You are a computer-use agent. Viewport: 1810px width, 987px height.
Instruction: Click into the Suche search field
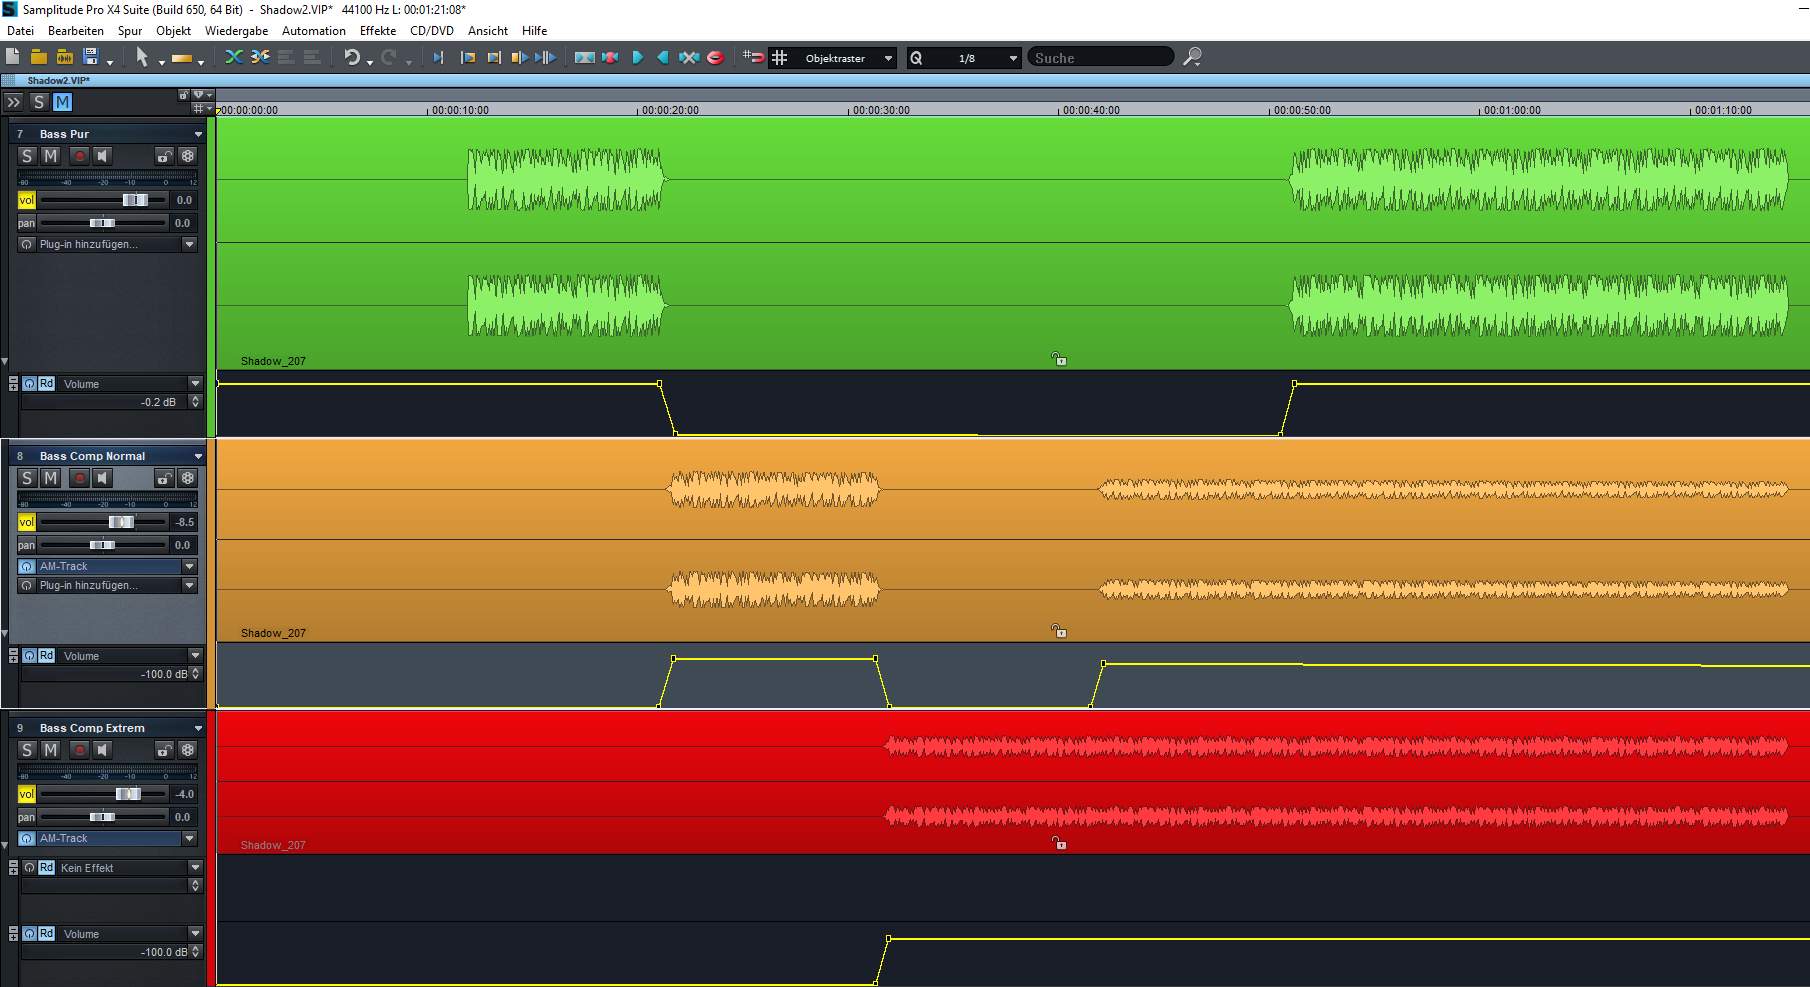pos(1098,58)
